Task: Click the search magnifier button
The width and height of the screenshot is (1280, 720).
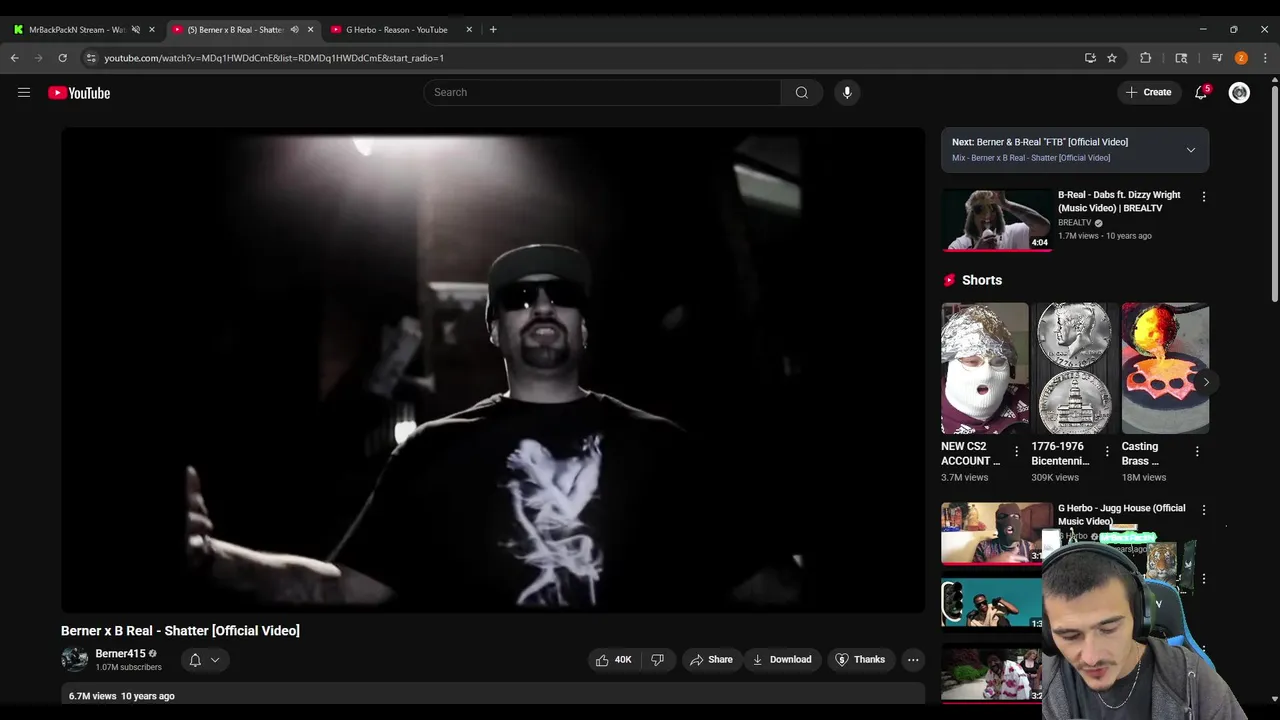Action: point(802,92)
